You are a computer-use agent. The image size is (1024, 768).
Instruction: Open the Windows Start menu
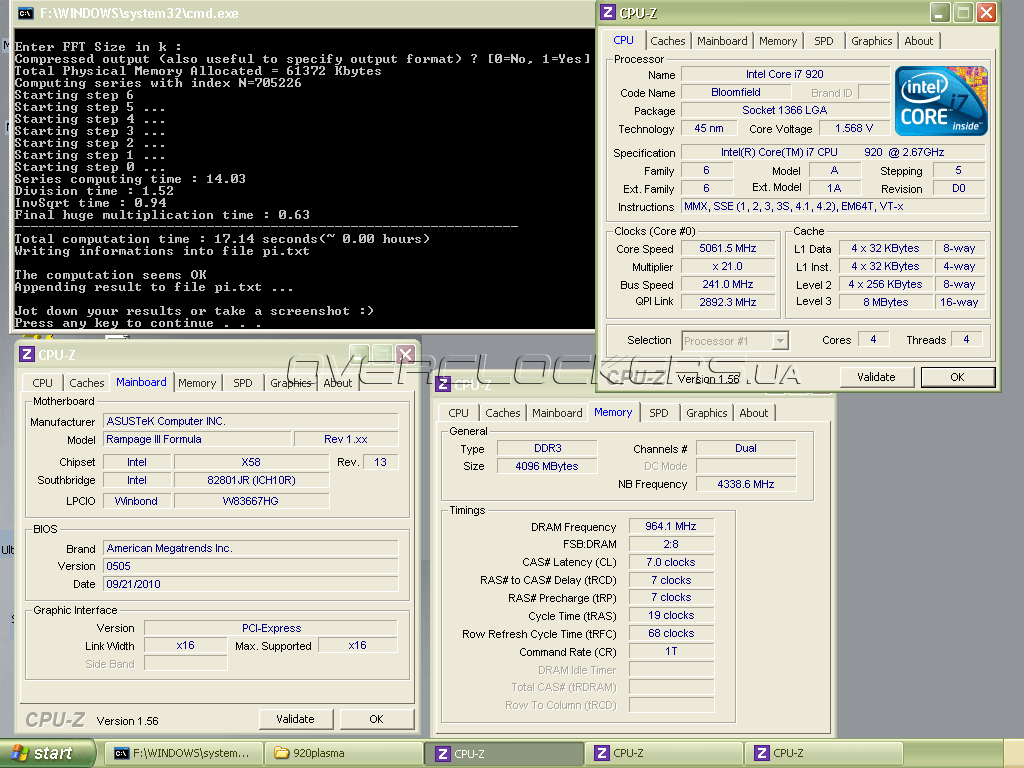[47, 753]
